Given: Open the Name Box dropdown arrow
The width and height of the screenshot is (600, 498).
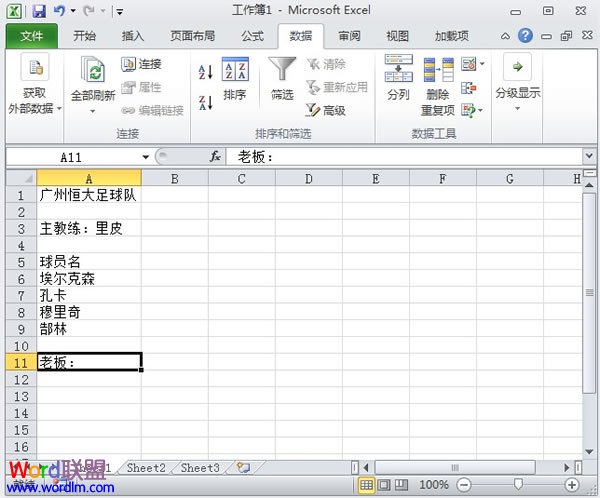Looking at the screenshot, I should pos(145,157).
